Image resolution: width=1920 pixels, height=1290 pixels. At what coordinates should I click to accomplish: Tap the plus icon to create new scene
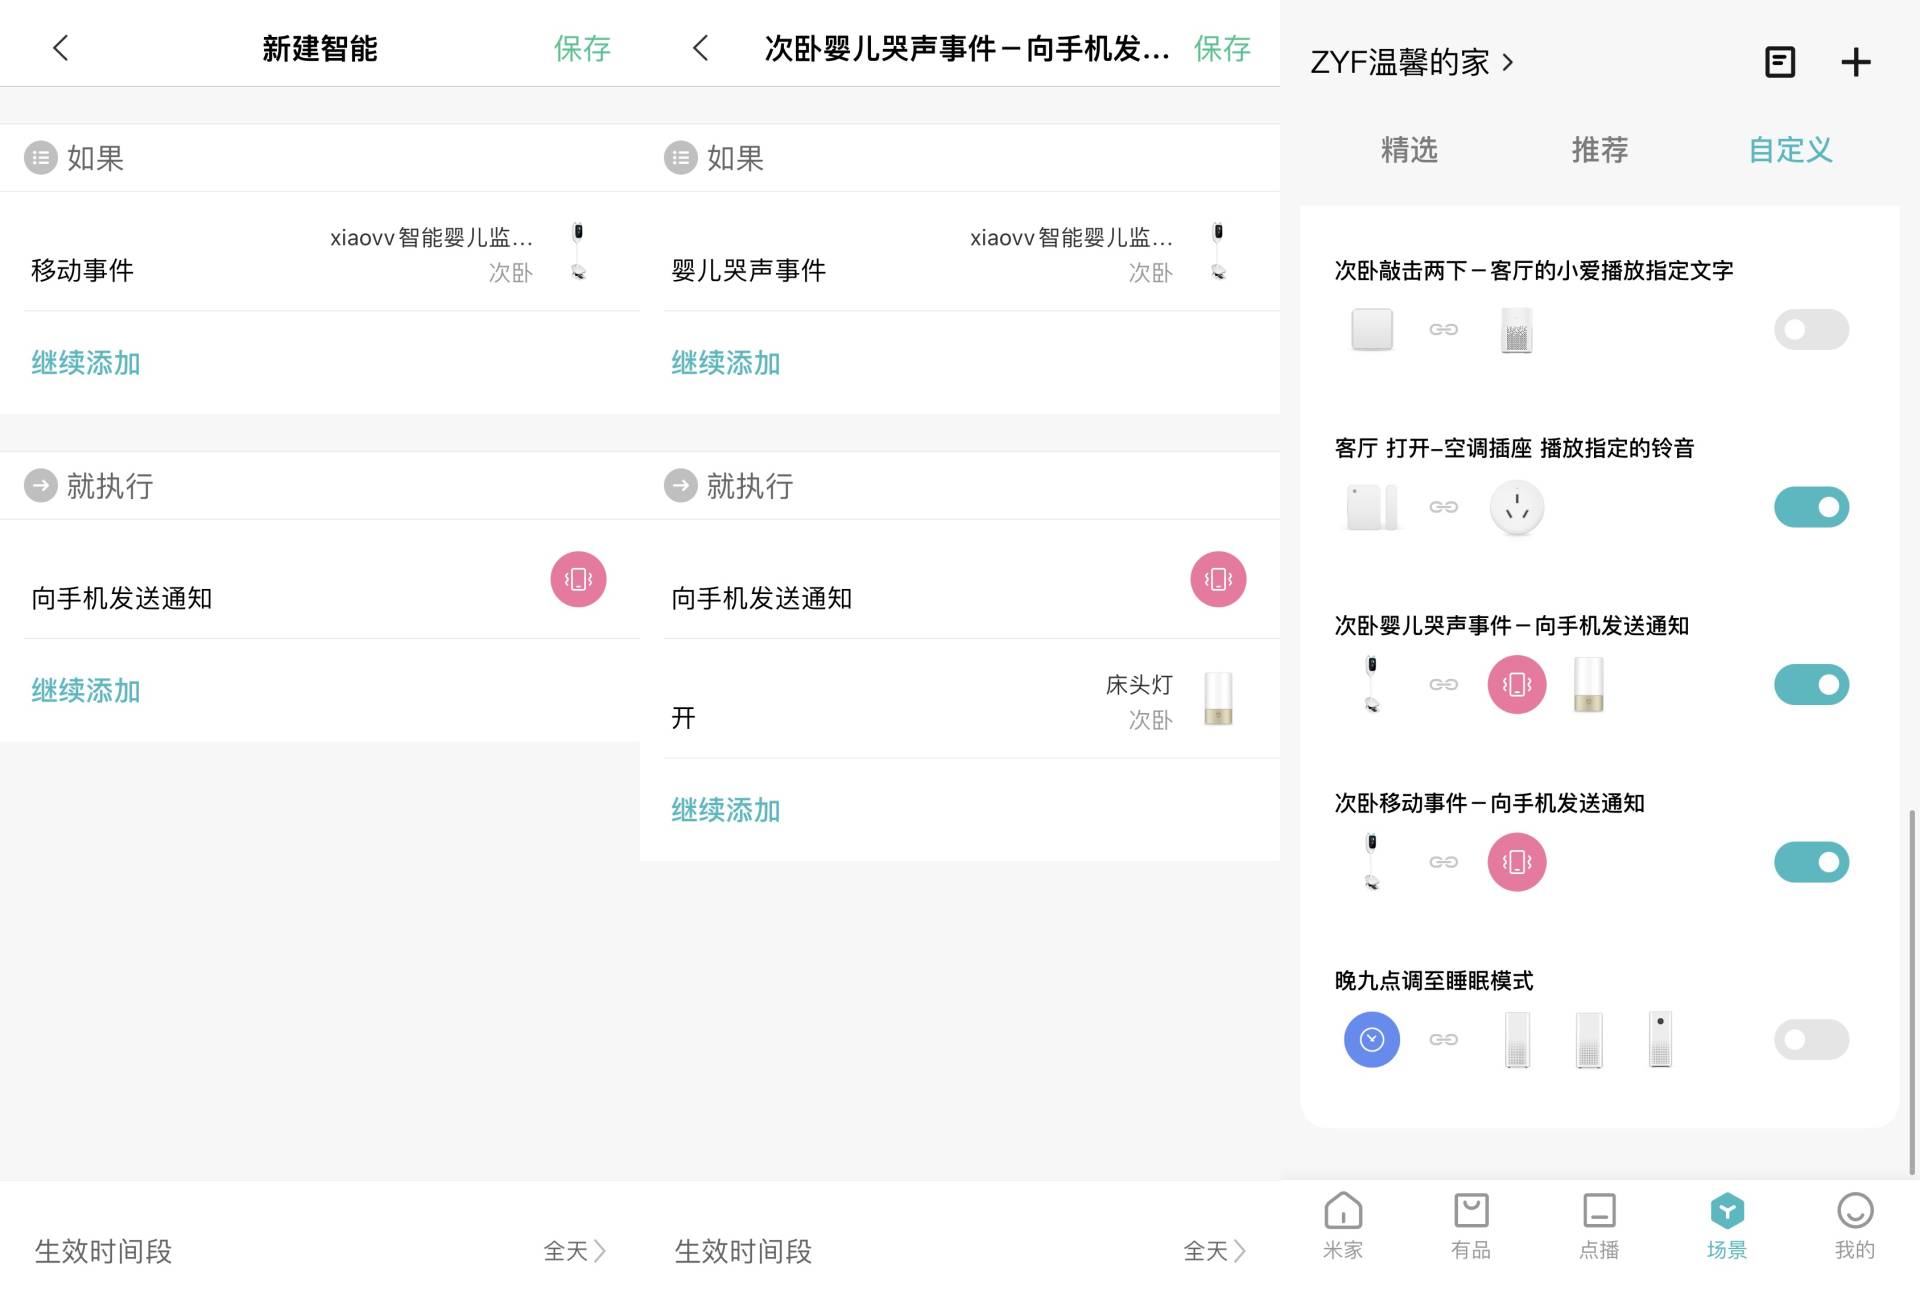point(1856,62)
